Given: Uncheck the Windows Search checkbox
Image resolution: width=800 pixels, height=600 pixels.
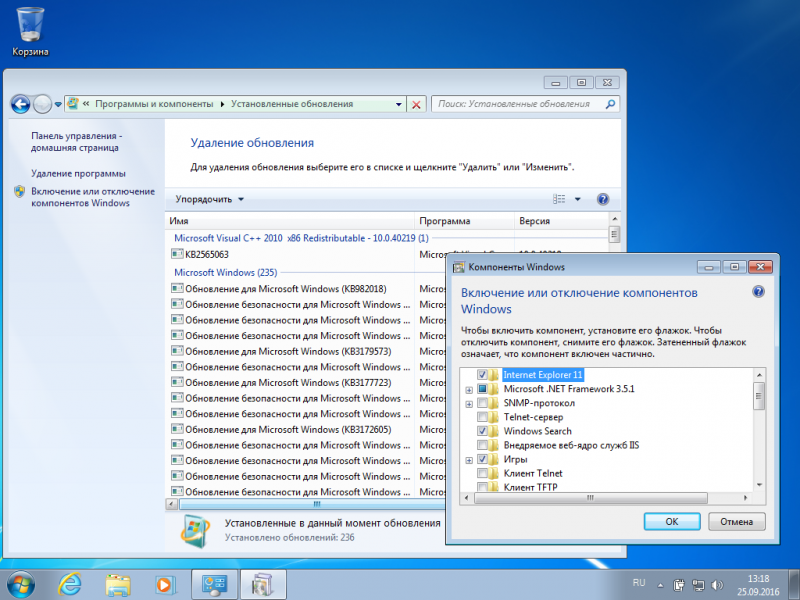Looking at the screenshot, I should coord(482,431).
